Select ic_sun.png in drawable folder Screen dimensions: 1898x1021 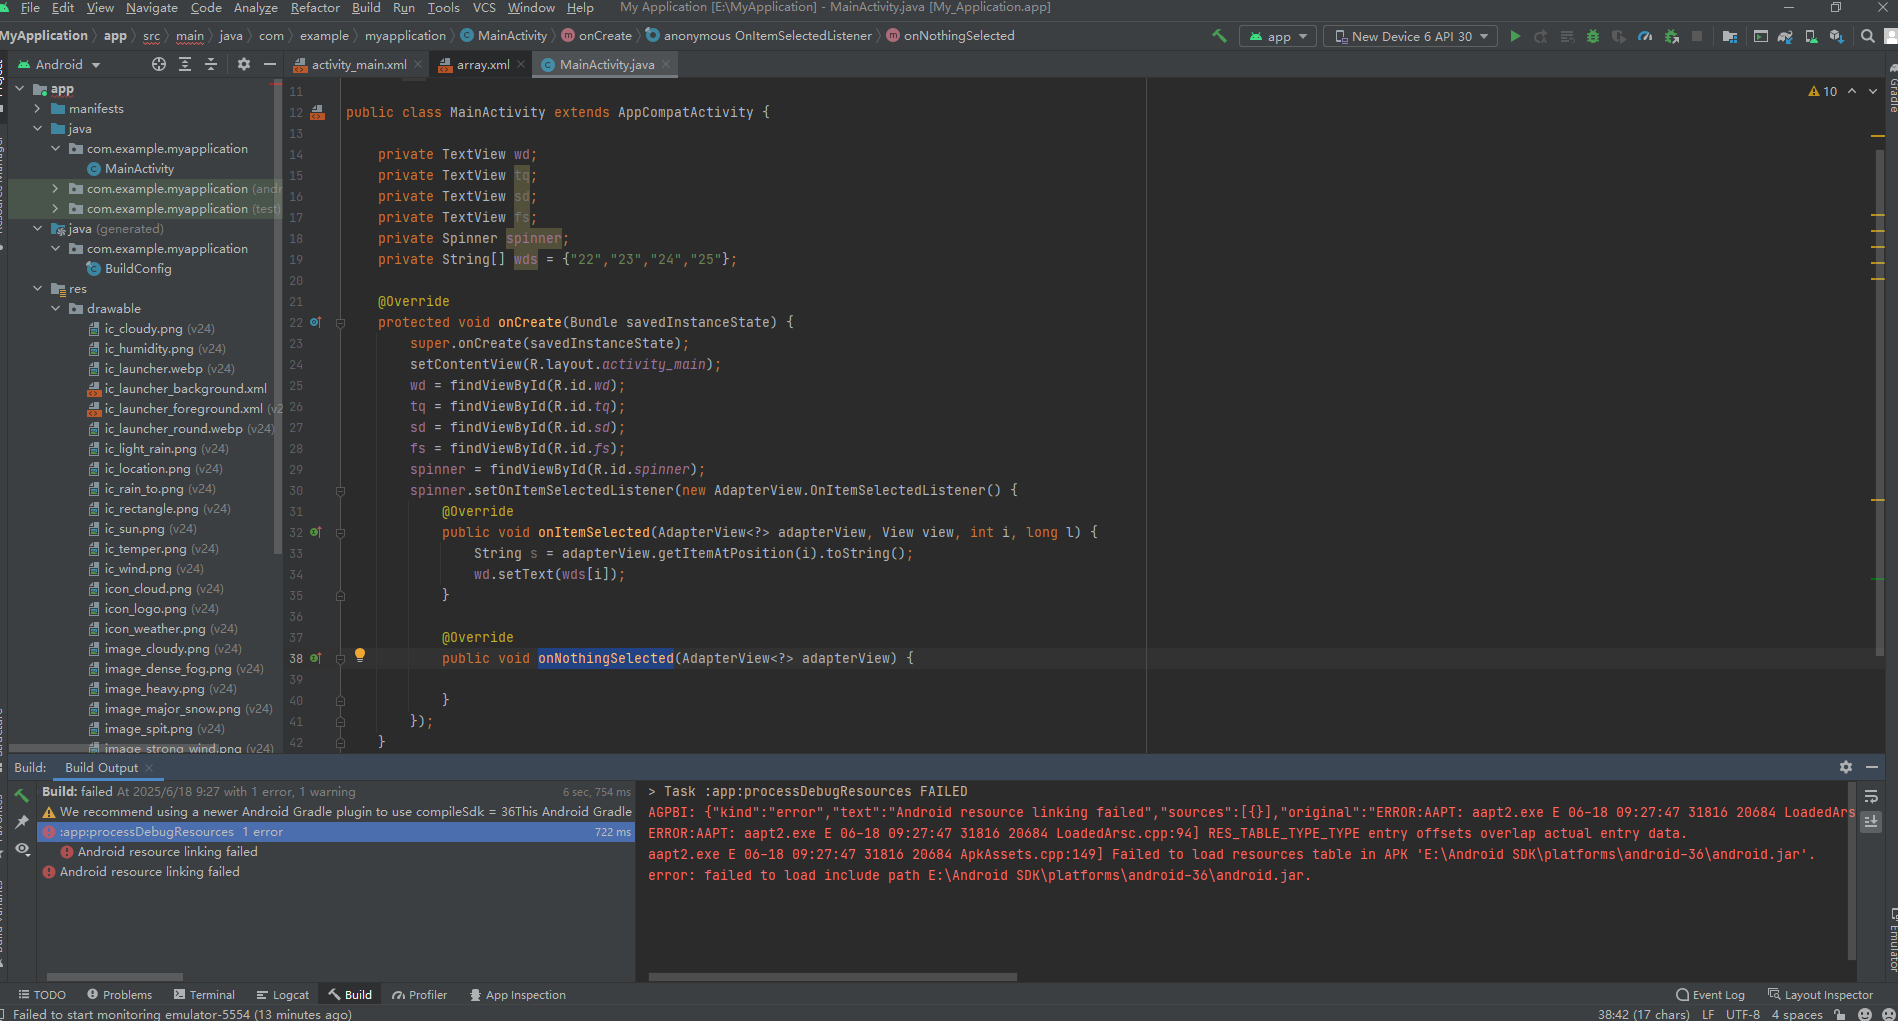click(134, 529)
